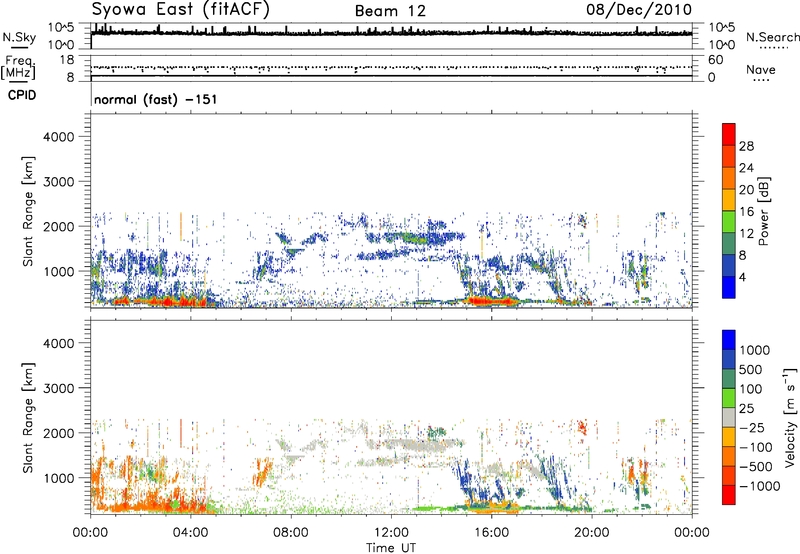Click the 'N.Search' legend label
The image size is (800, 554).
tap(773, 37)
